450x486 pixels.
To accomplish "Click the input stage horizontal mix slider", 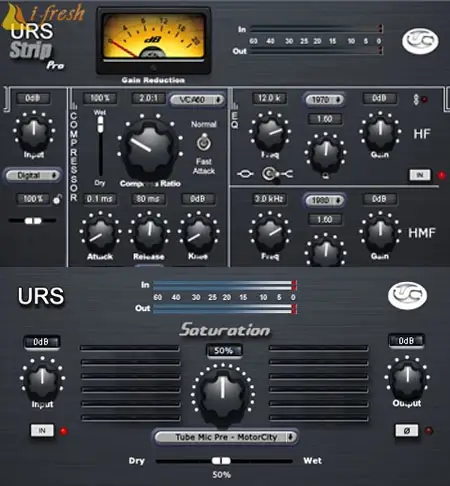I will [x=33, y=220].
